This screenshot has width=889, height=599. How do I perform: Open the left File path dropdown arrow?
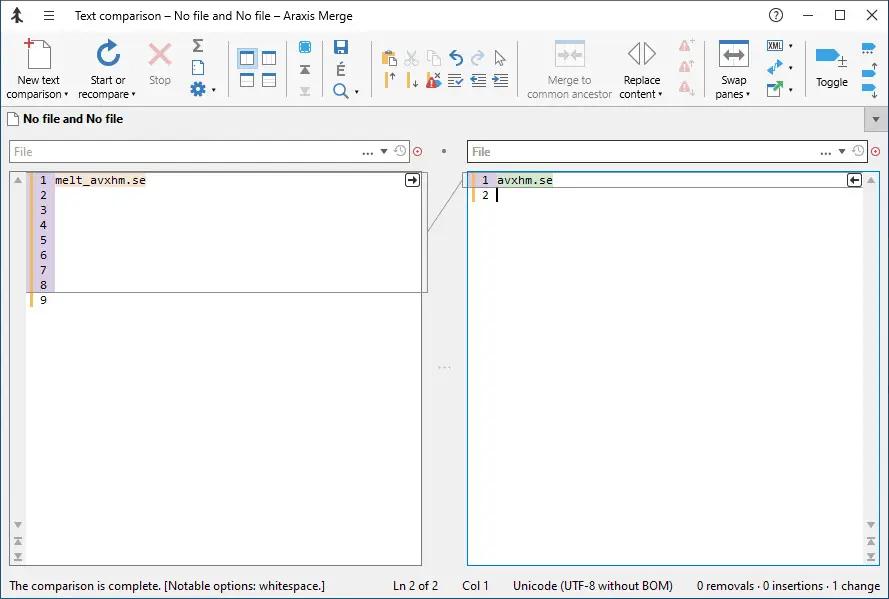384,151
